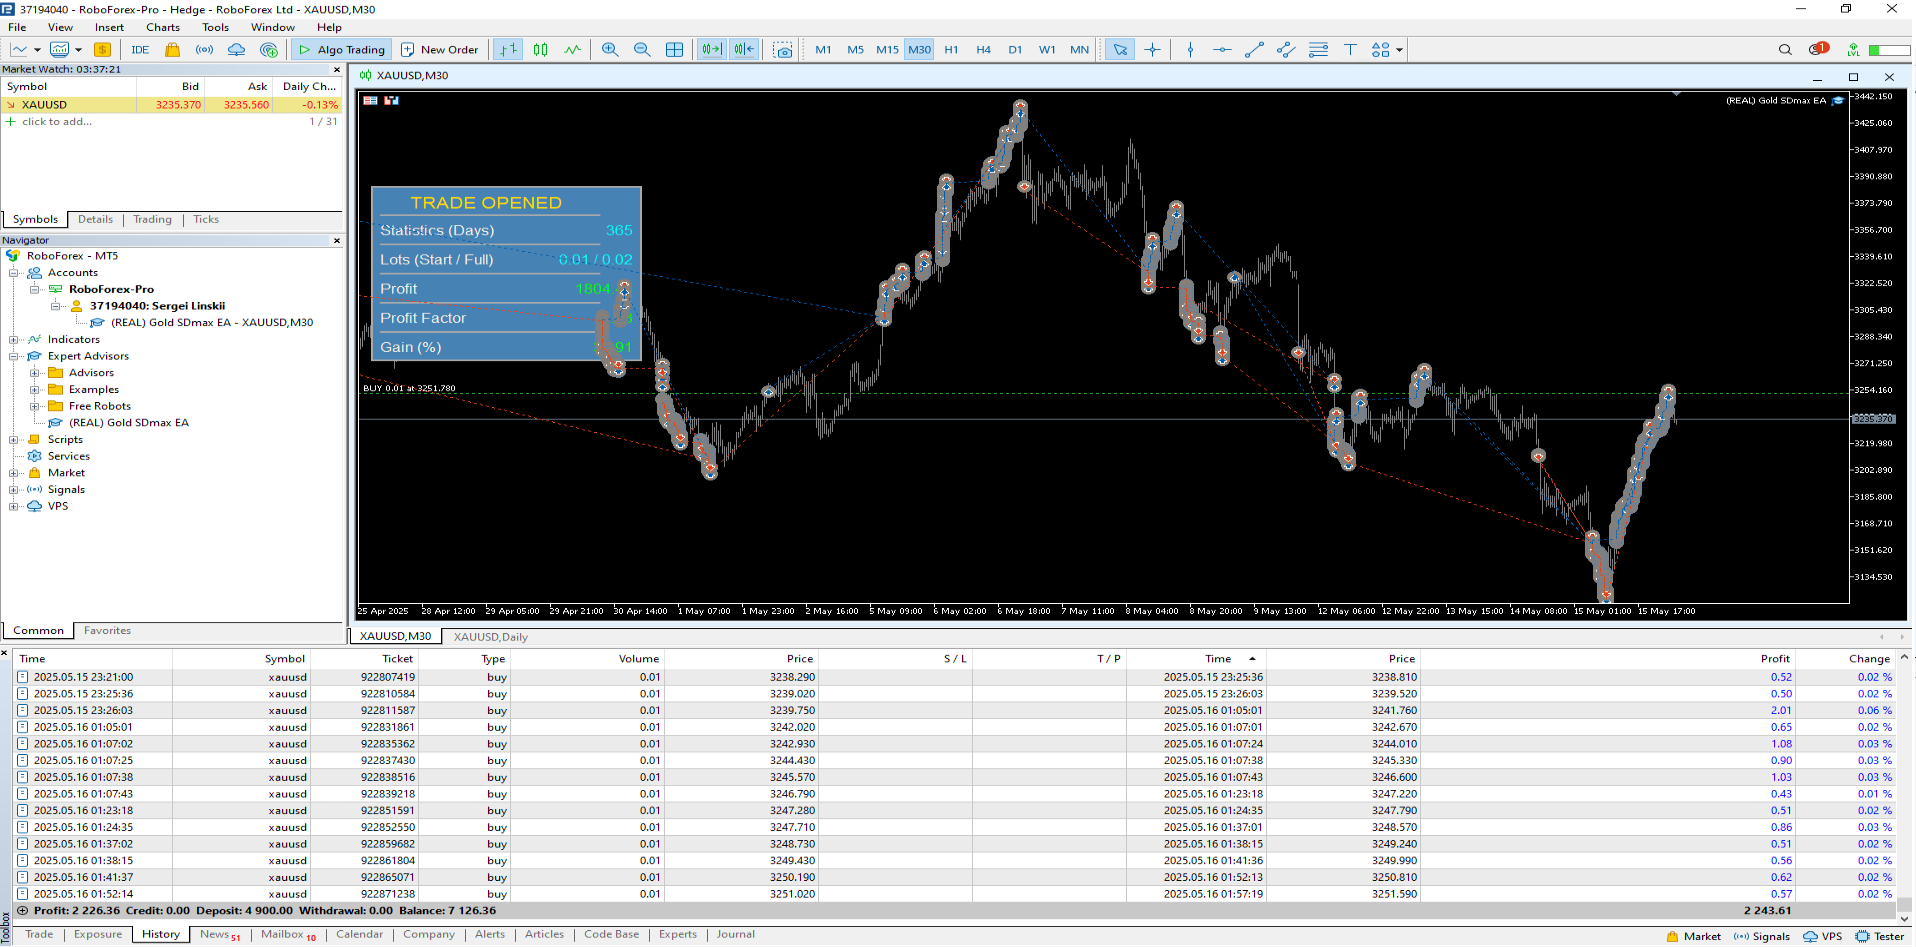Select the XAUUSD row in Market Watch

(x=171, y=104)
